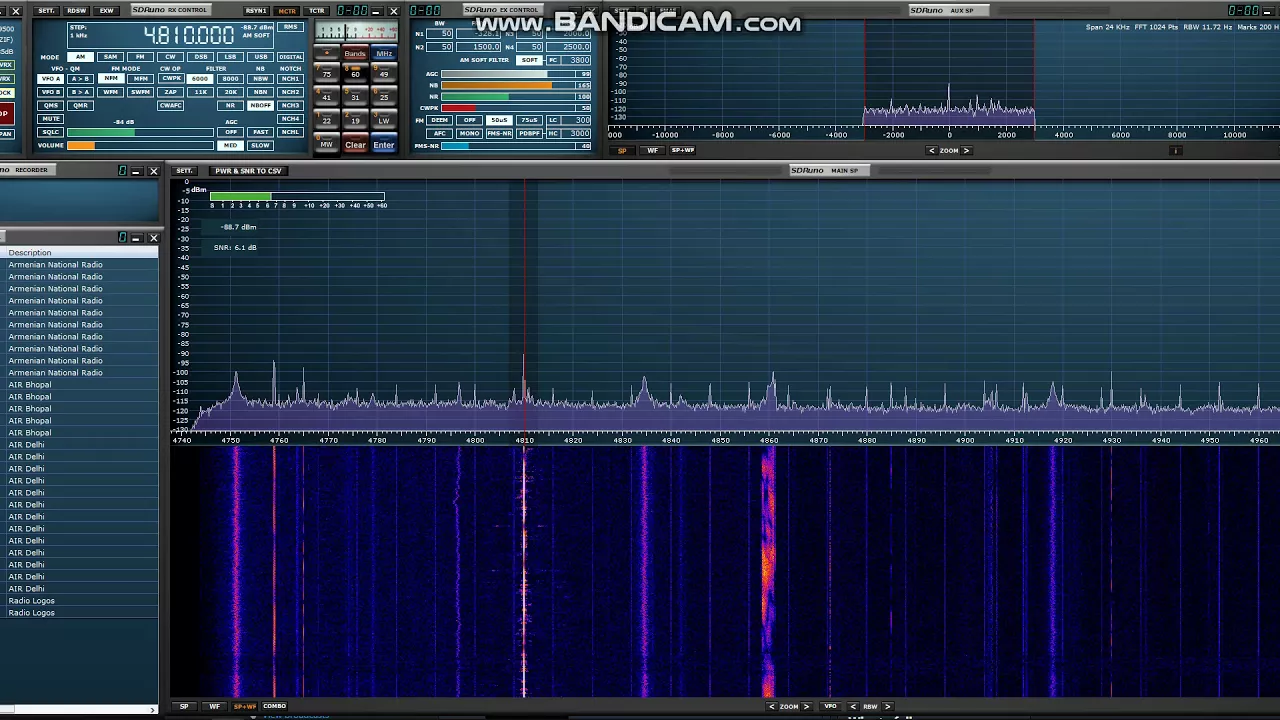The image size is (1280, 720).
Task: Toggle SOFT AM filter in EX Control
Action: (x=529, y=60)
